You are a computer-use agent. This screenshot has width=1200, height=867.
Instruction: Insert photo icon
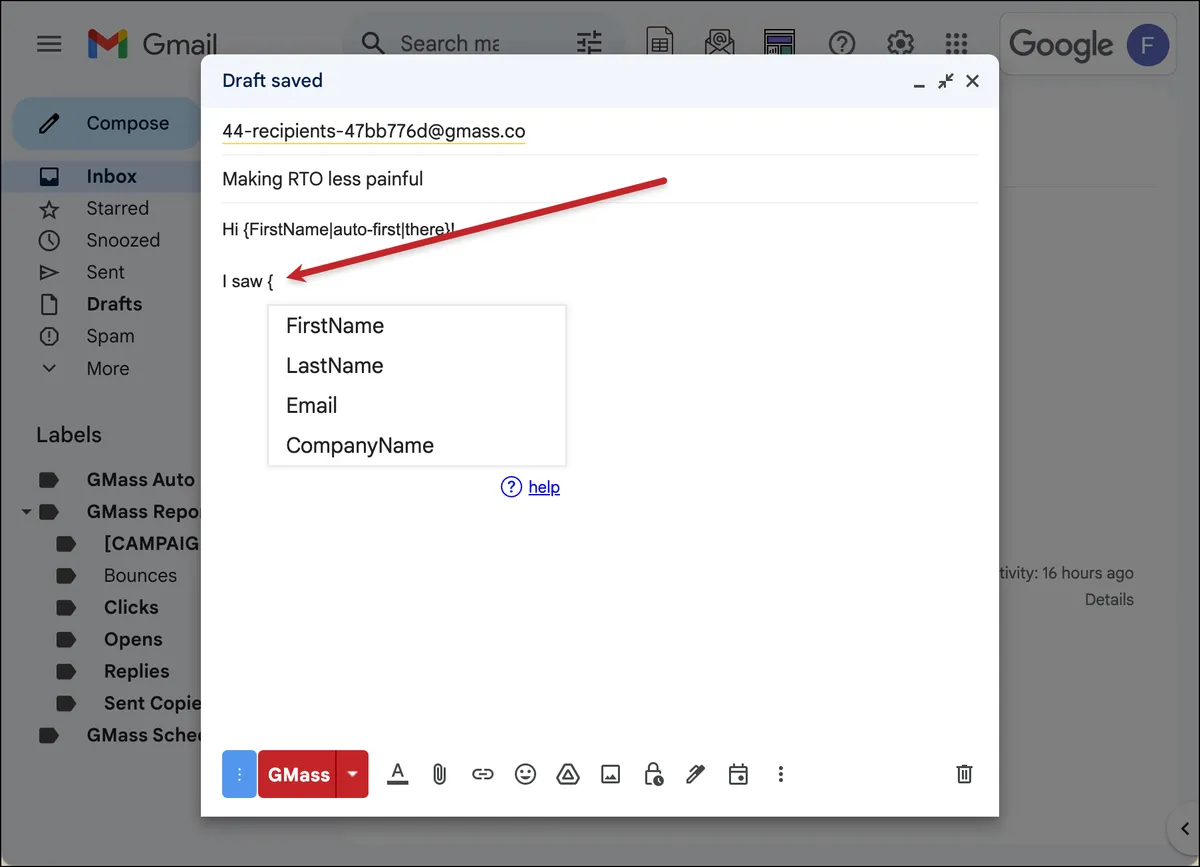tap(611, 774)
